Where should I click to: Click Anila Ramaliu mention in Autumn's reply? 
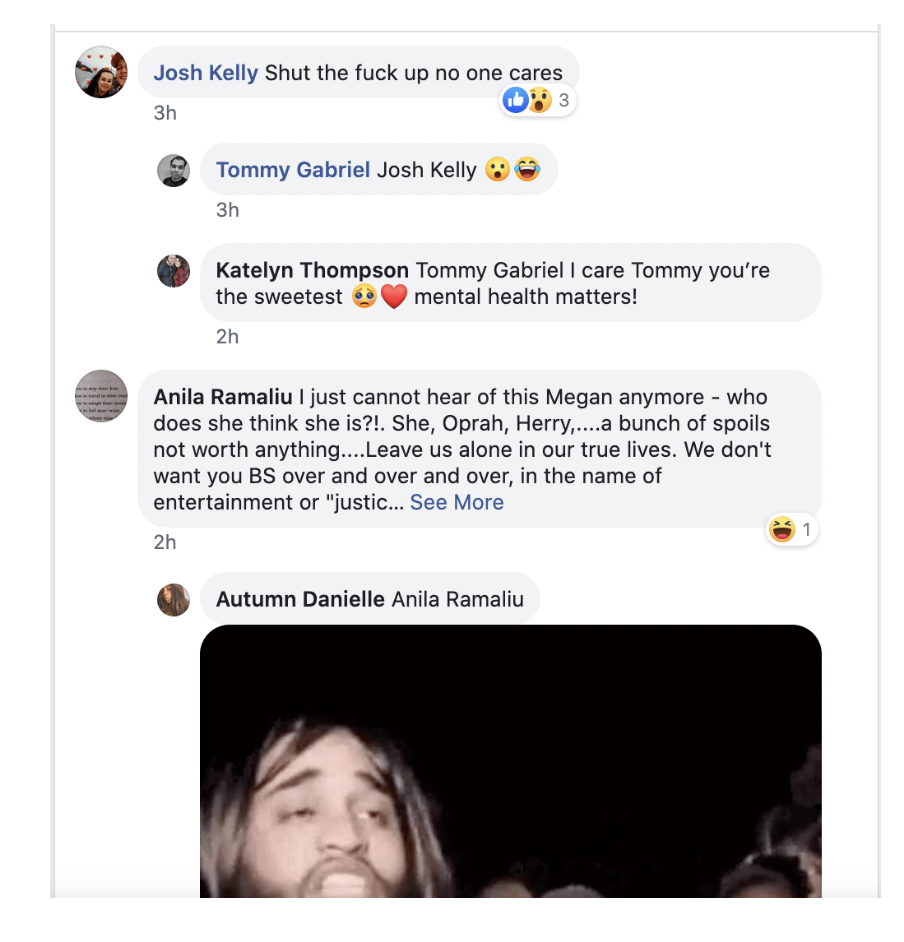point(458,600)
